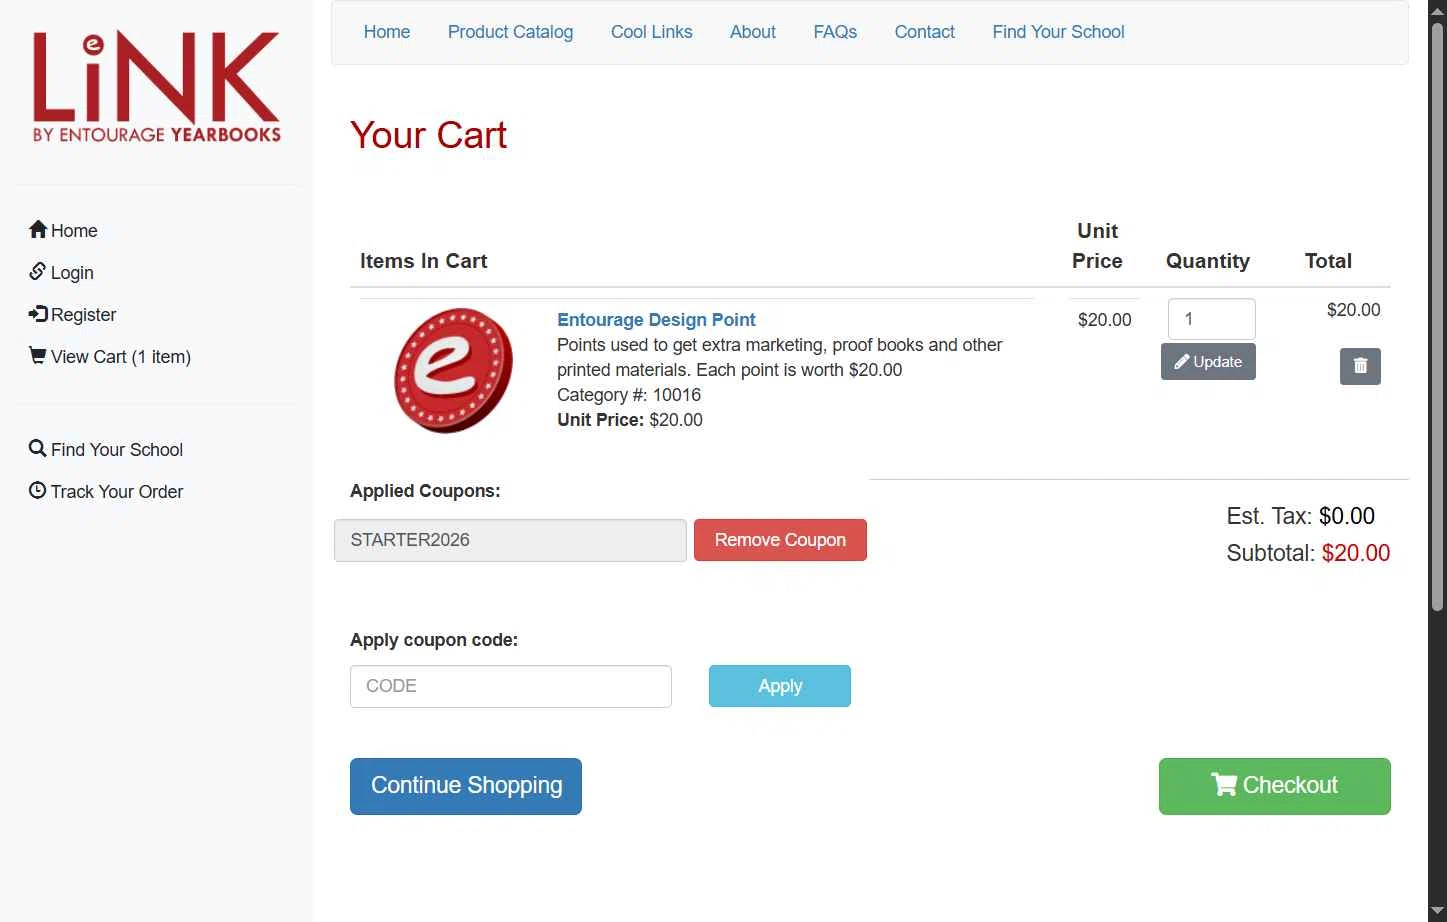Click the Total column header
This screenshot has width=1447, height=922.
point(1328,261)
